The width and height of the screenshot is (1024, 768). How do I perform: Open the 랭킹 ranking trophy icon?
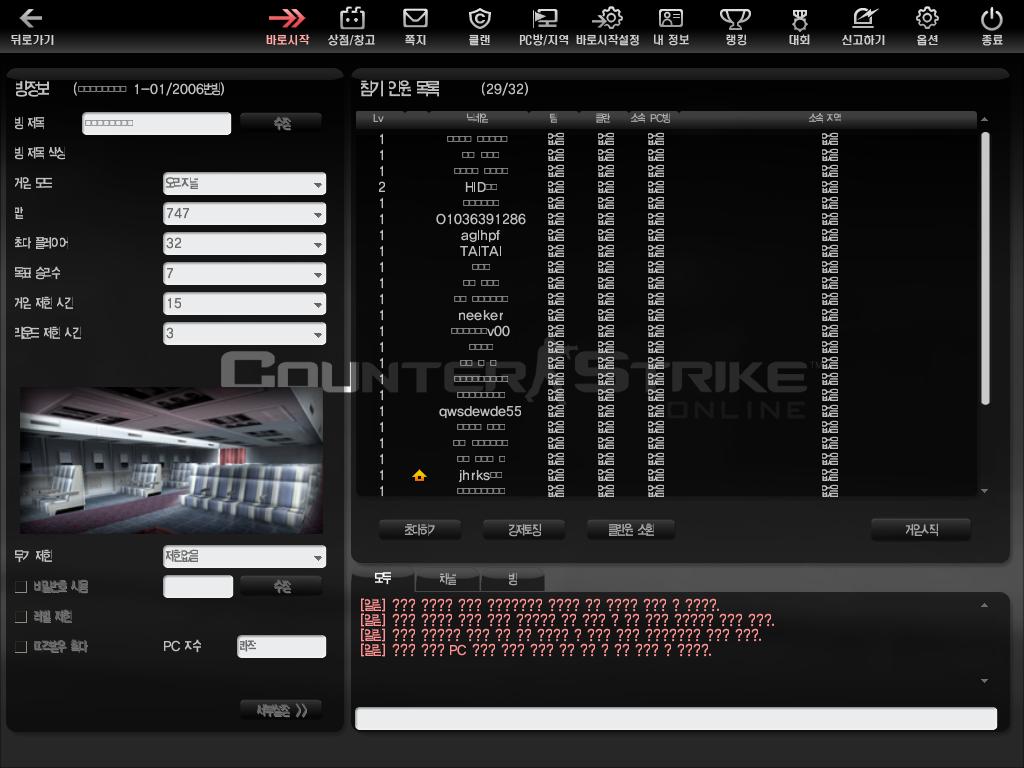click(x=735, y=18)
